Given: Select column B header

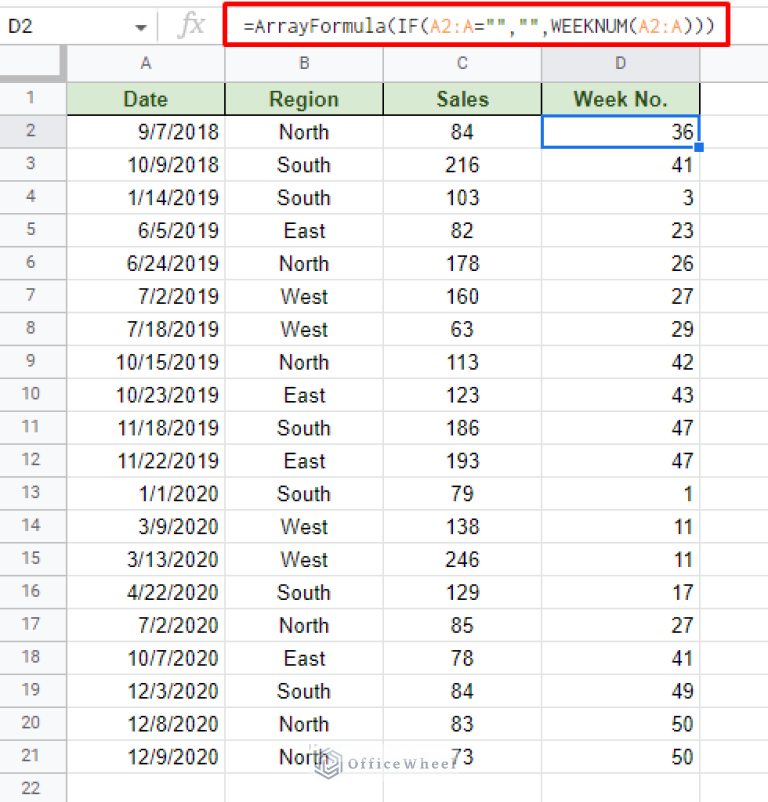Looking at the screenshot, I should pyautogui.click(x=304, y=63).
